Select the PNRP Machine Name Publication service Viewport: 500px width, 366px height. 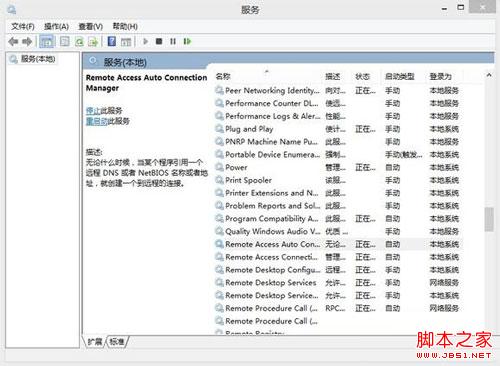[x=337, y=142]
